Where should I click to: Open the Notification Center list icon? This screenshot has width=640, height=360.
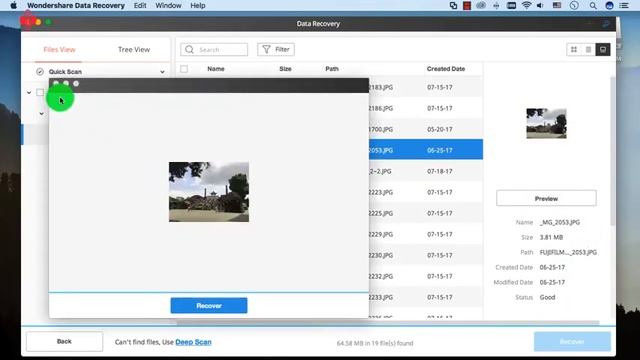pos(624,6)
